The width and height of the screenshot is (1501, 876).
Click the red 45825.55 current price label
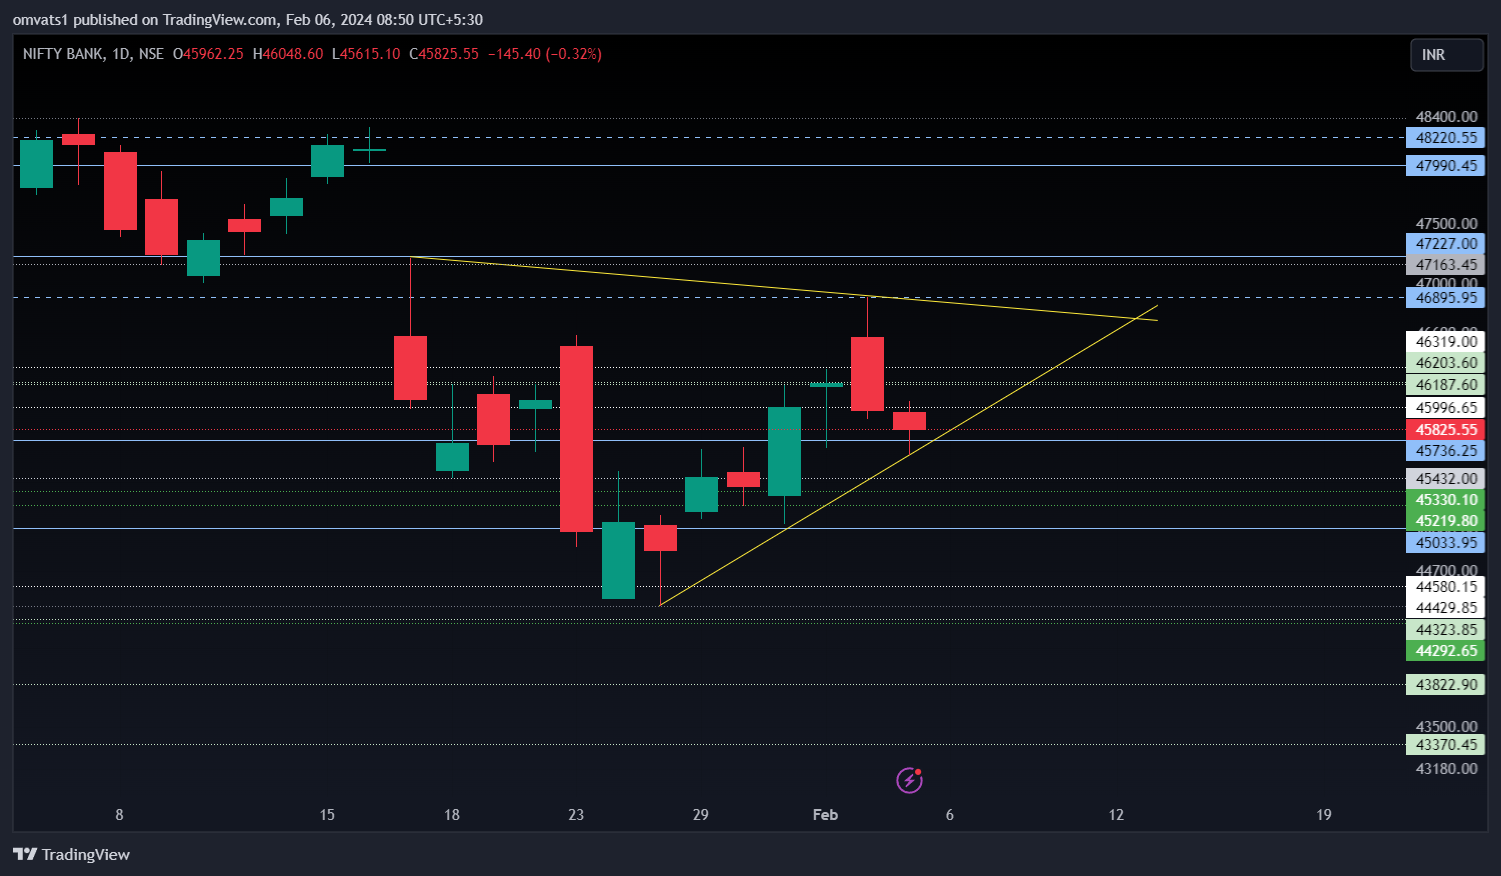(1446, 430)
